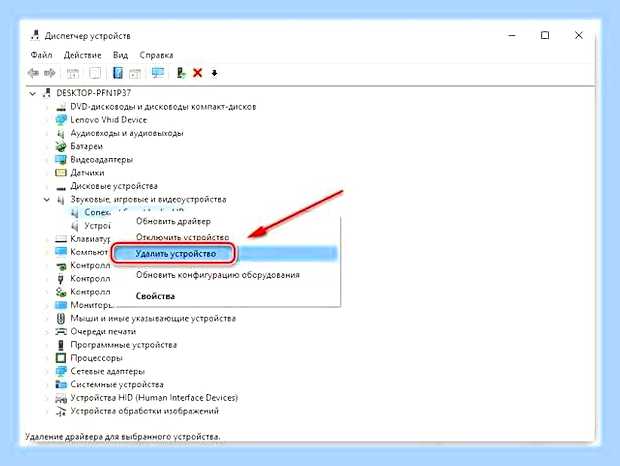The width and height of the screenshot is (620, 466).
Task: Open the Файл menu
Action: point(41,55)
